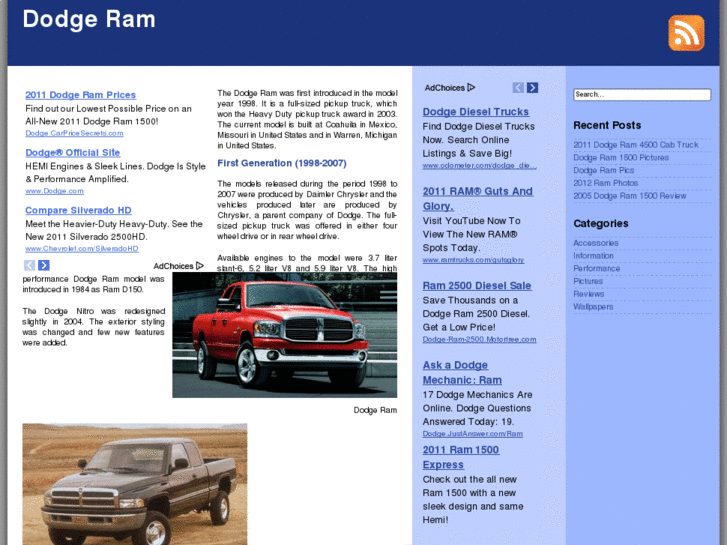Image resolution: width=727 pixels, height=545 pixels.
Task: Open Dodge® Official Site ad
Action: click(x=72, y=153)
